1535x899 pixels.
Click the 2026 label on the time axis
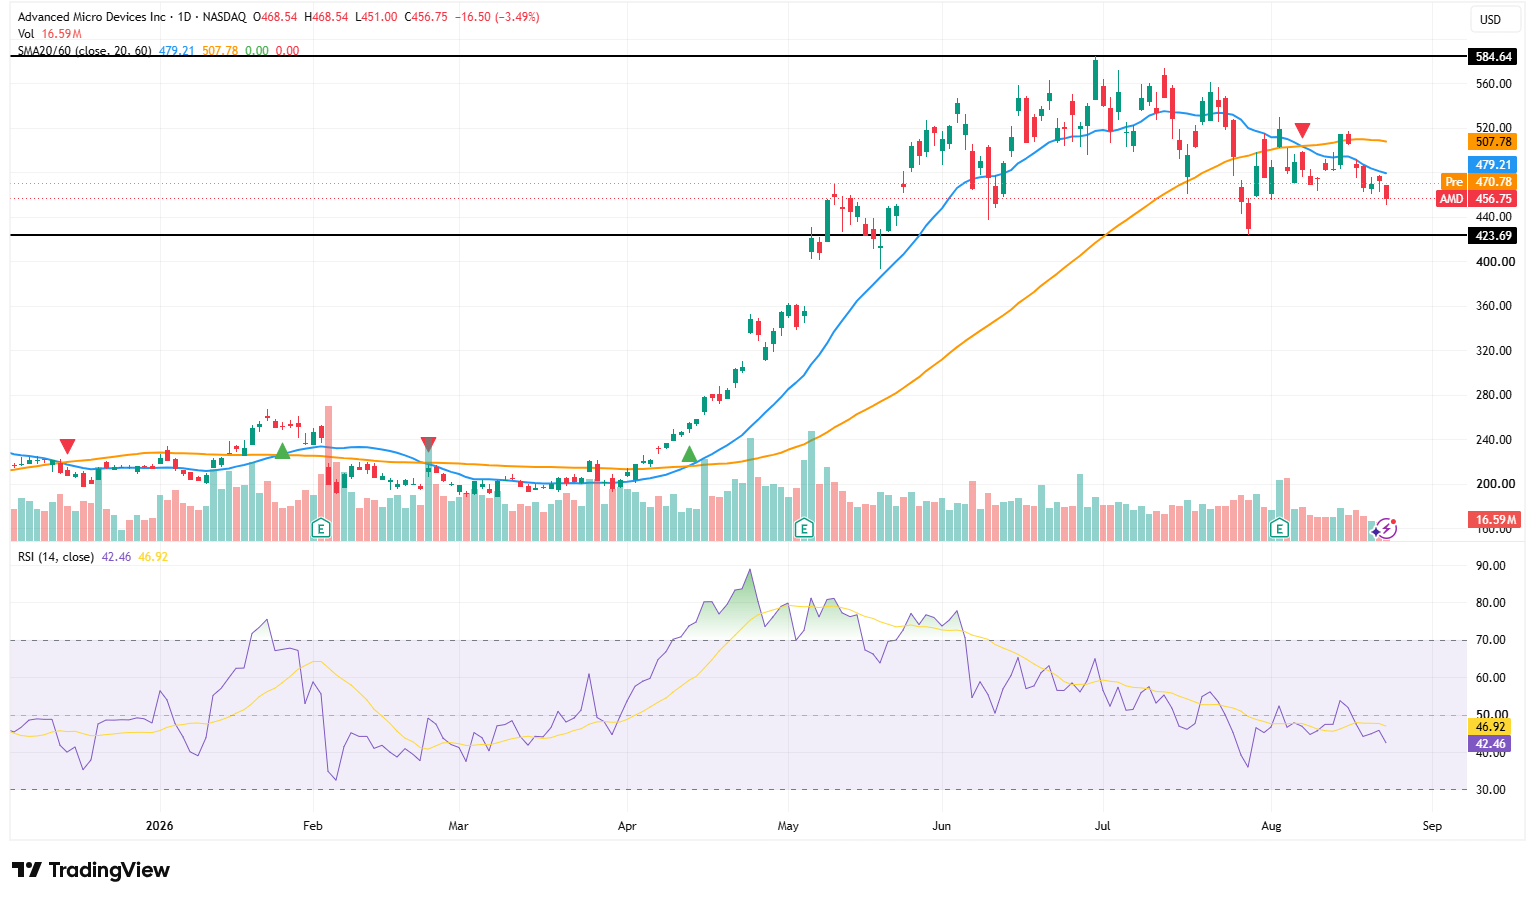coord(159,826)
